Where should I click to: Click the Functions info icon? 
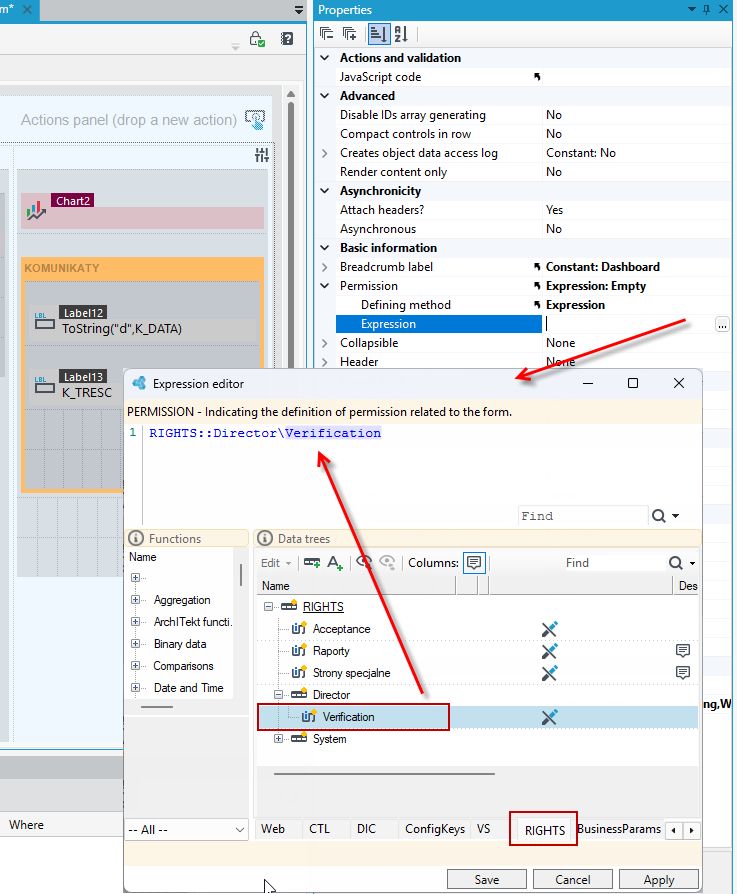point(136,538)
